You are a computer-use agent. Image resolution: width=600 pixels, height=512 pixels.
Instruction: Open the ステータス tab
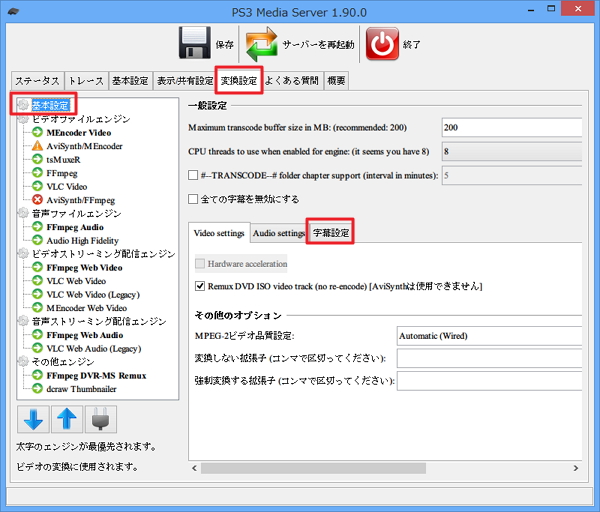(38, 81)
